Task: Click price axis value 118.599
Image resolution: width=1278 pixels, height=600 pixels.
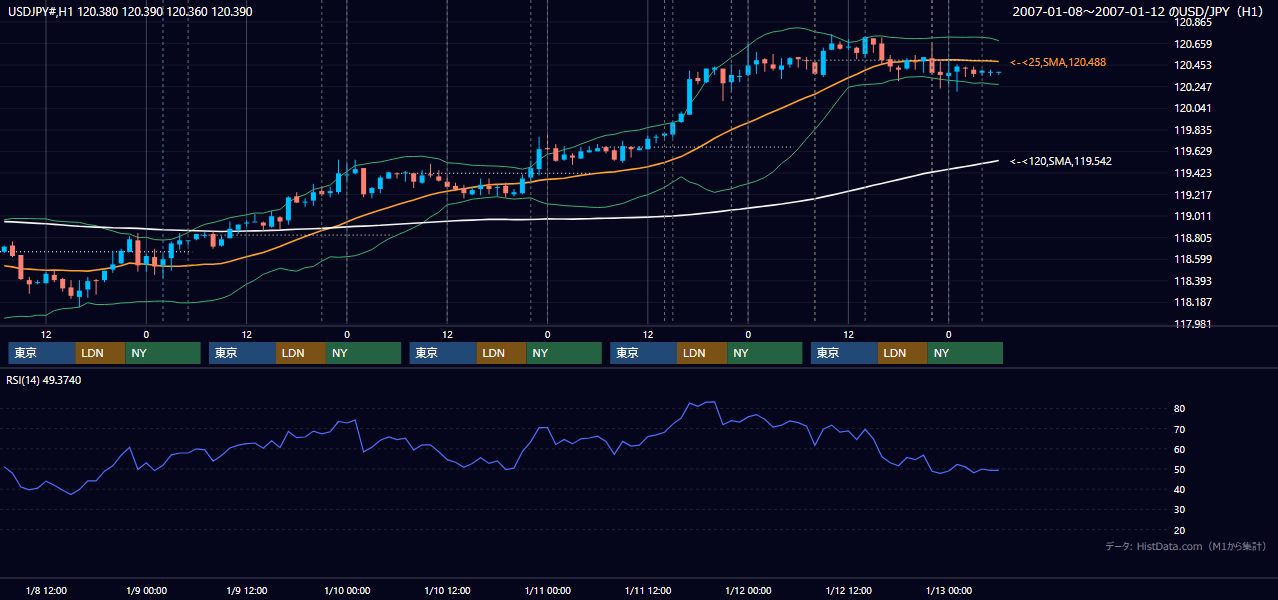Action: [1194, 260]
